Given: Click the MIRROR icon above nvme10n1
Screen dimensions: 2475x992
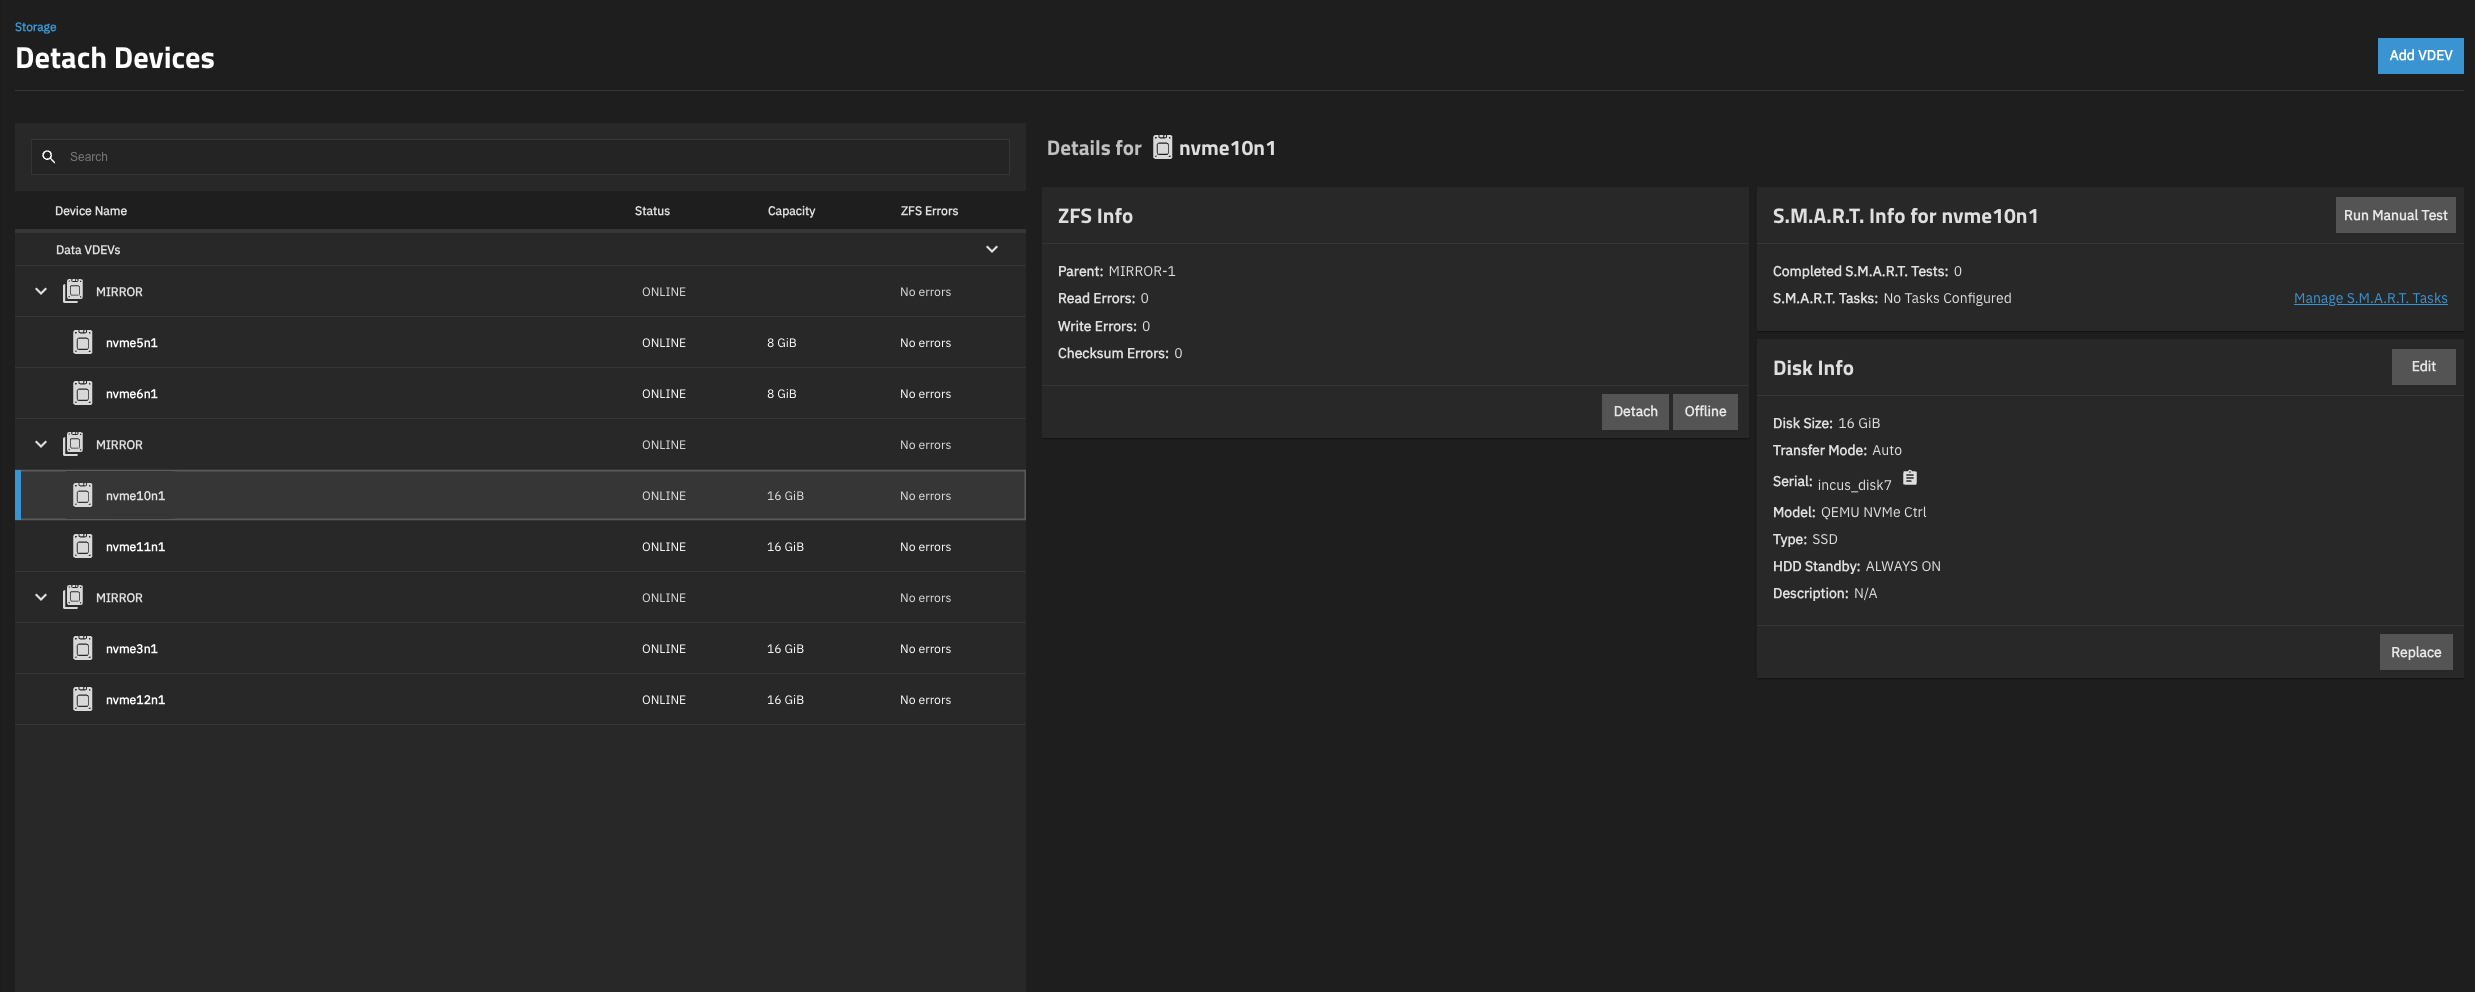Looking at the screenshot, I should click(73, 444).
